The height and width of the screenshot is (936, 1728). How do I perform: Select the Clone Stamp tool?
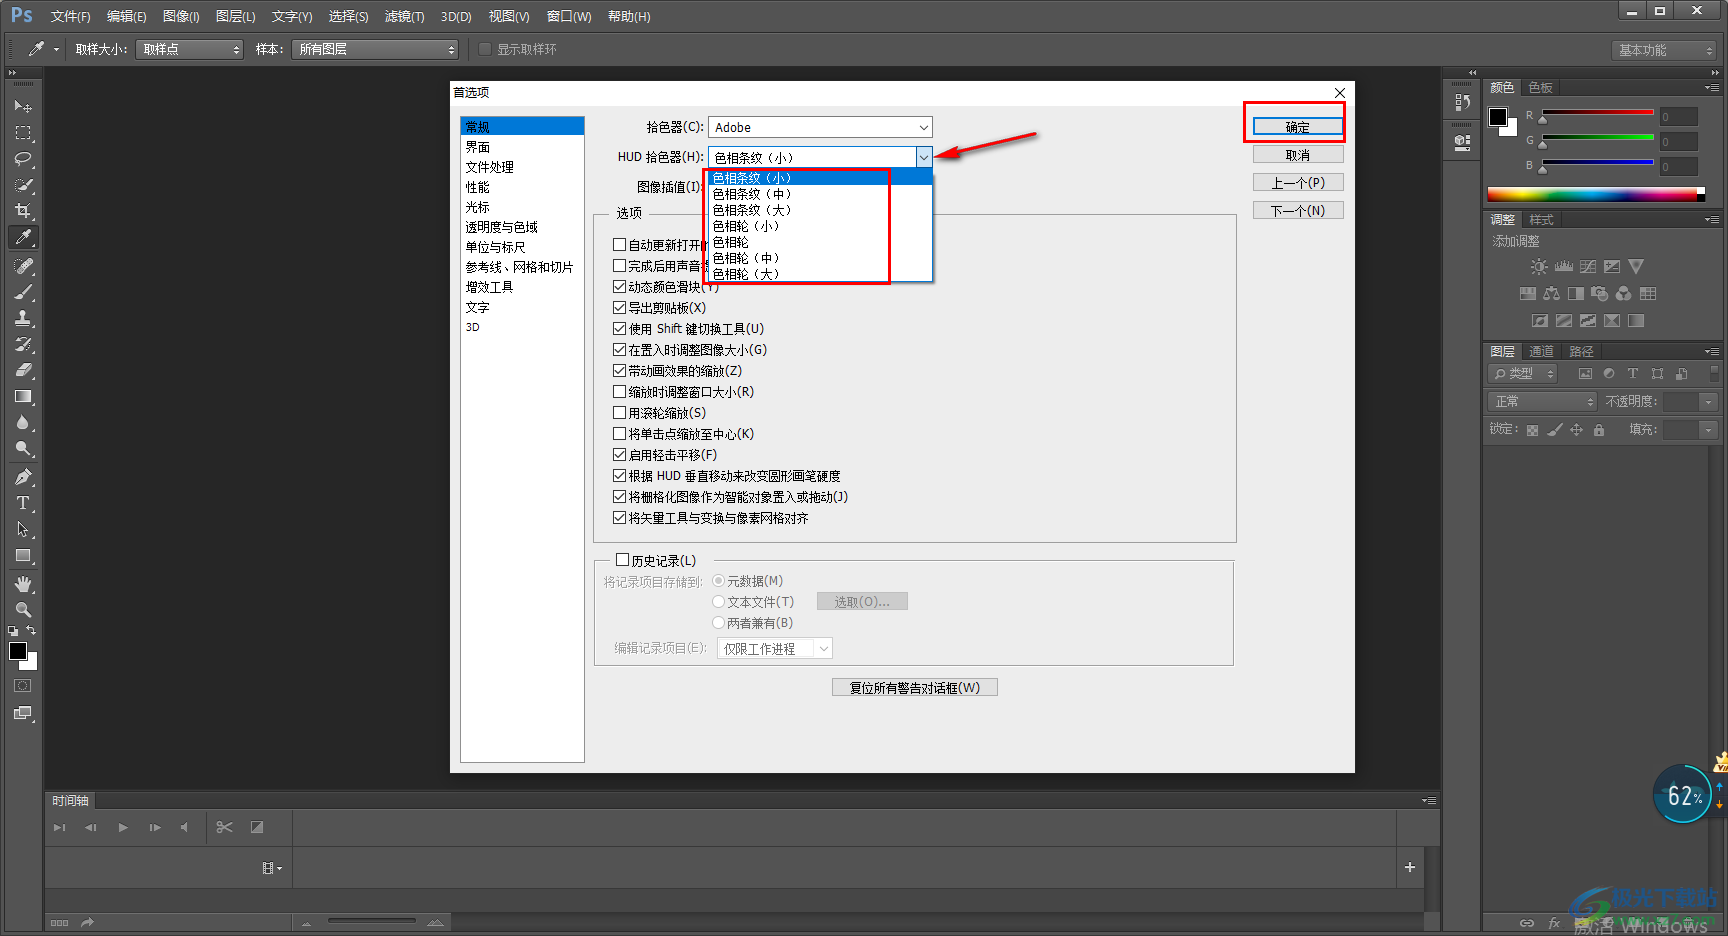click(23, 318)
